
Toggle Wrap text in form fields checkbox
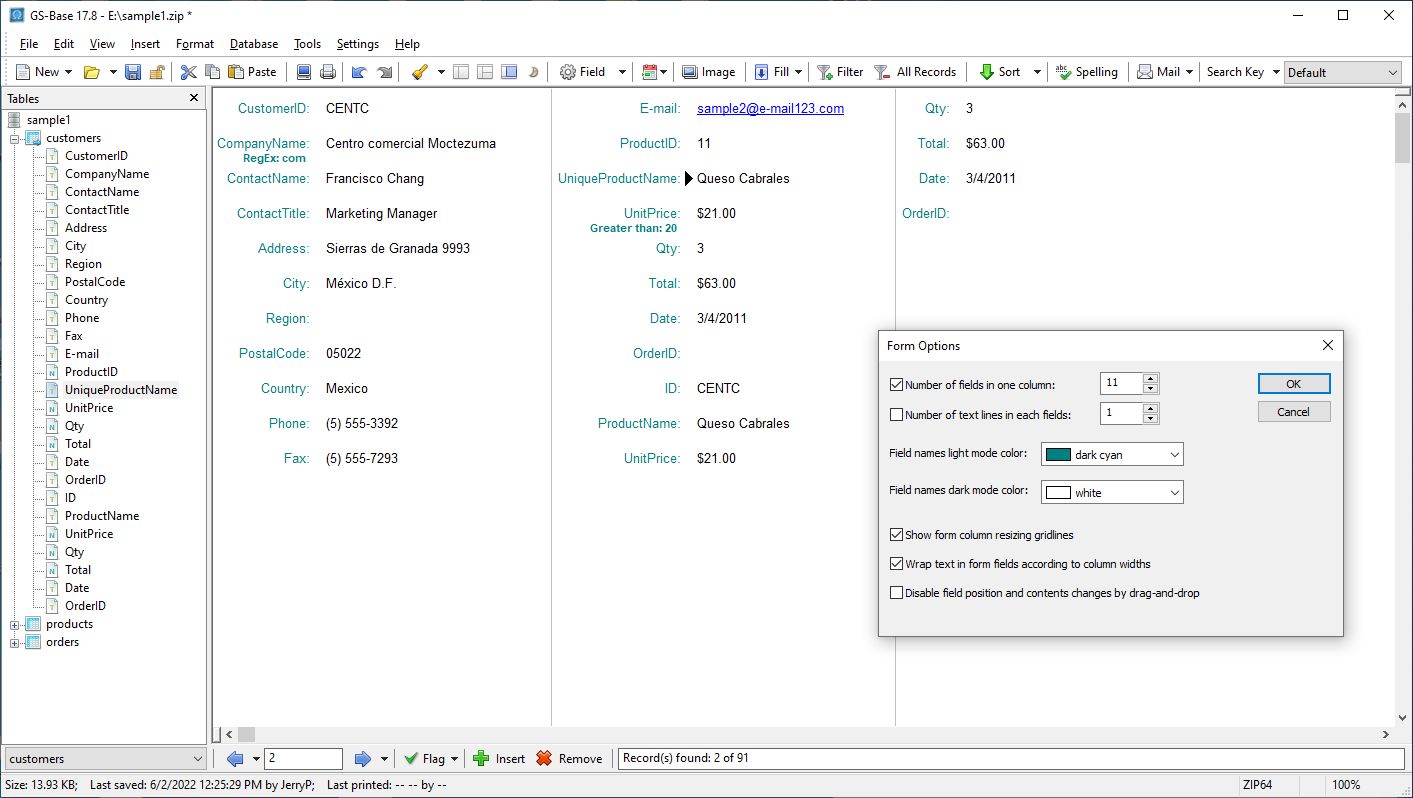(x=896, y=564)
